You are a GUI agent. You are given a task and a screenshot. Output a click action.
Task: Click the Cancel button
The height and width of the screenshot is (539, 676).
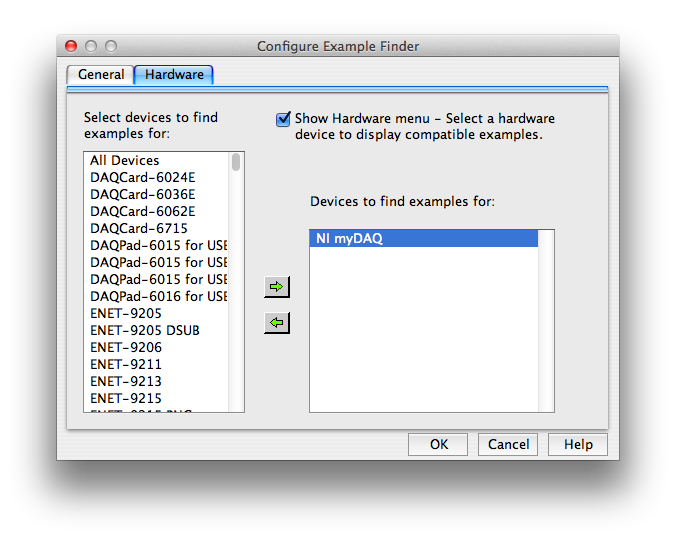tap(508, 445)
